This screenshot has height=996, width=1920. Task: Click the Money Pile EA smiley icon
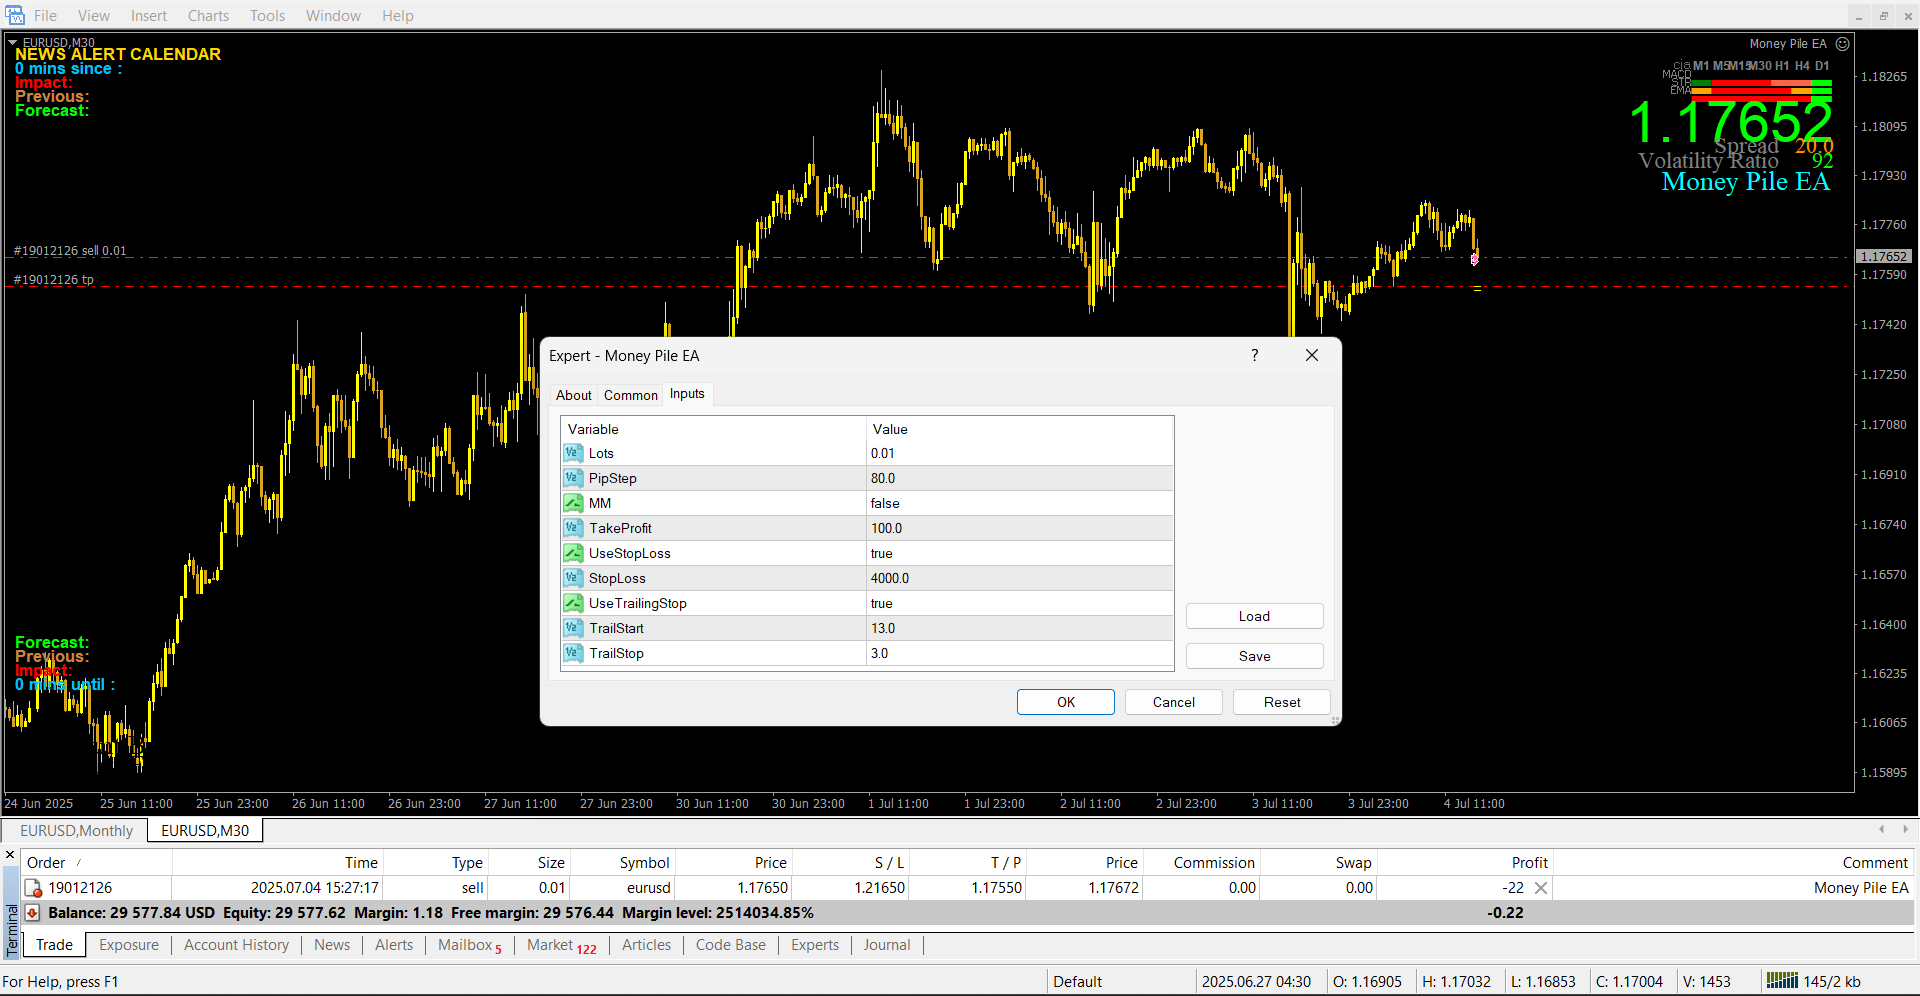tap(1843, 44)
